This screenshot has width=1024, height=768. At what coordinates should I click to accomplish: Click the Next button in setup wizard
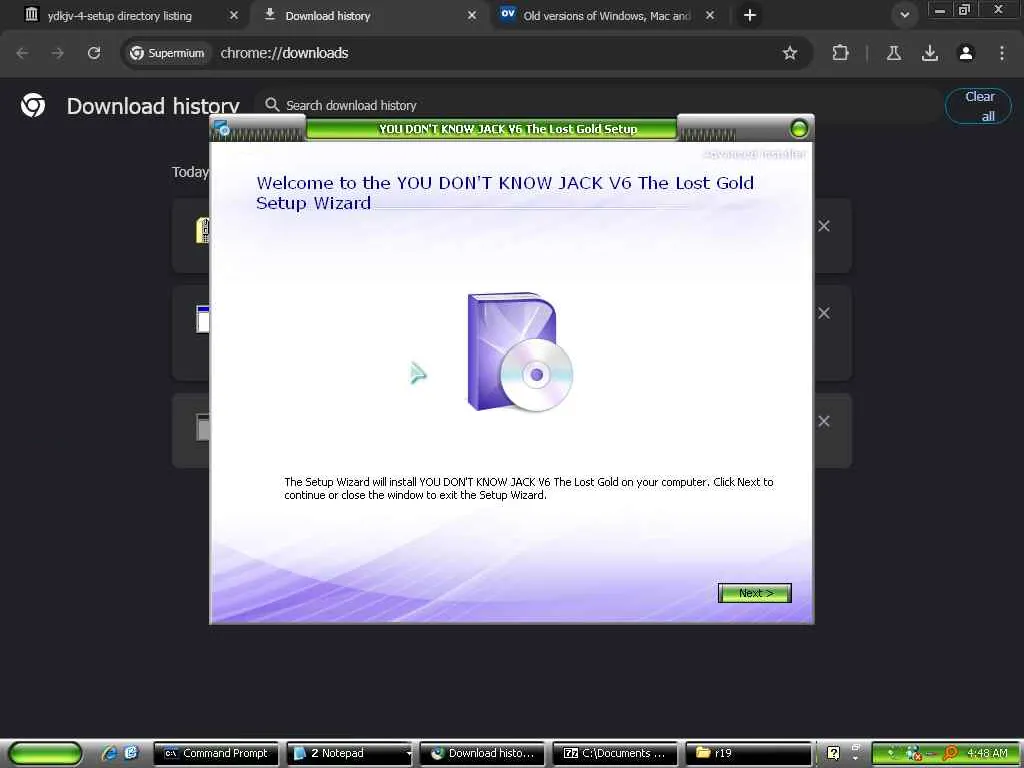point(754,593)
